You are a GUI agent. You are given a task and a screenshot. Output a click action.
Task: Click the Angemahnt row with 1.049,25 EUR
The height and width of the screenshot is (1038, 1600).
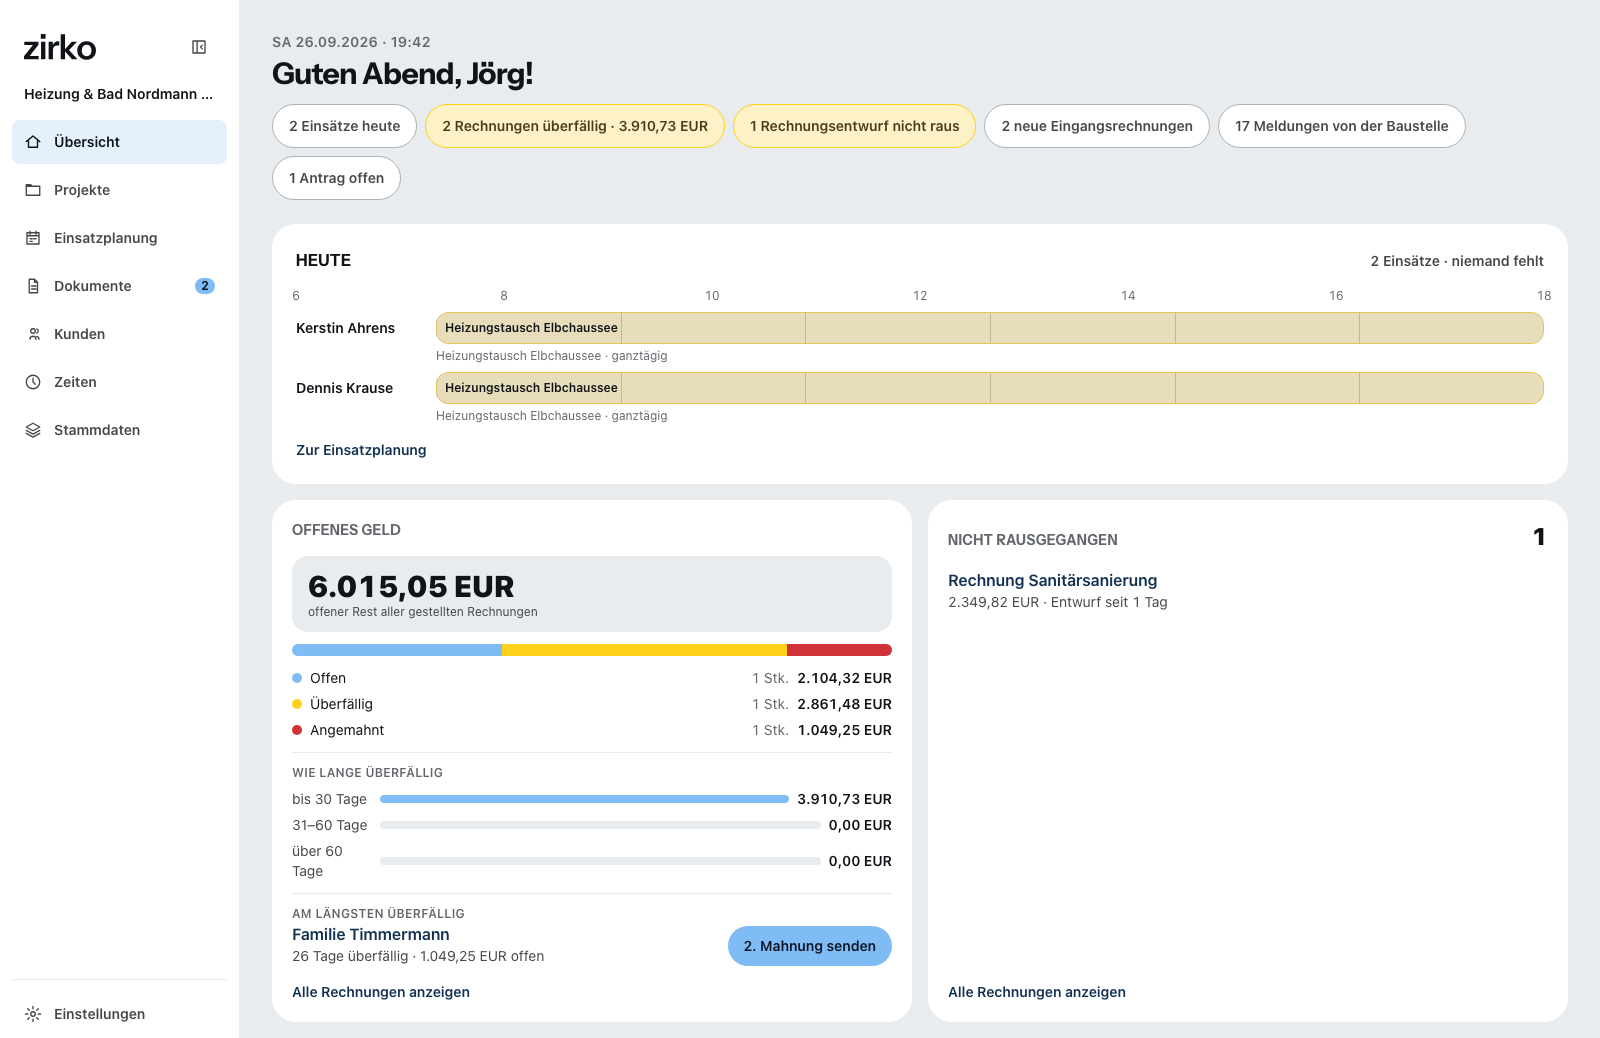[592, 730]
